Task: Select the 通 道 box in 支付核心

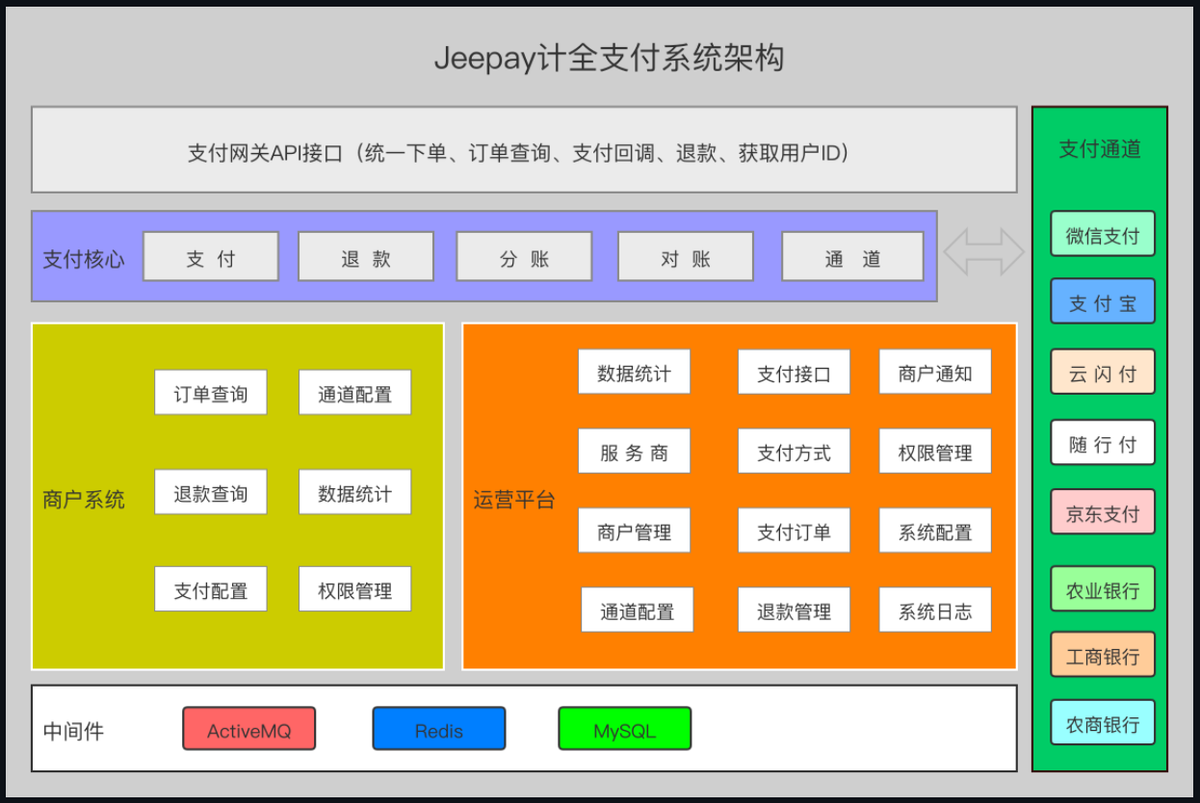Action: point(852,257)
